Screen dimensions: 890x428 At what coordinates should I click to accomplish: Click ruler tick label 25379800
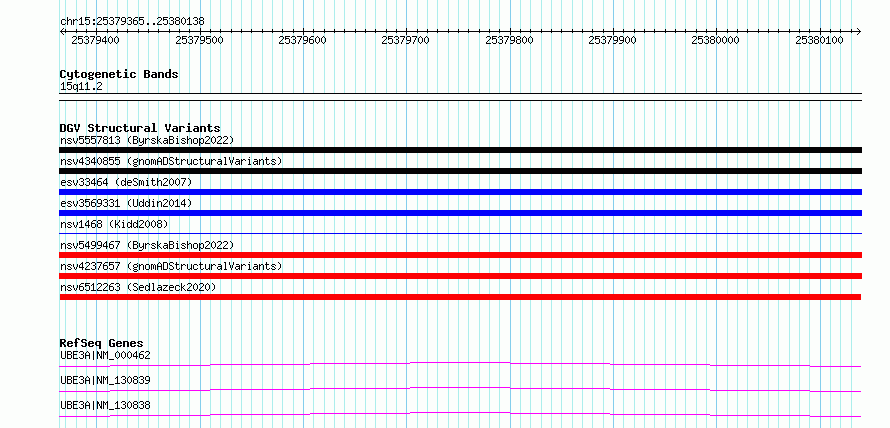[x=510, y=40]
